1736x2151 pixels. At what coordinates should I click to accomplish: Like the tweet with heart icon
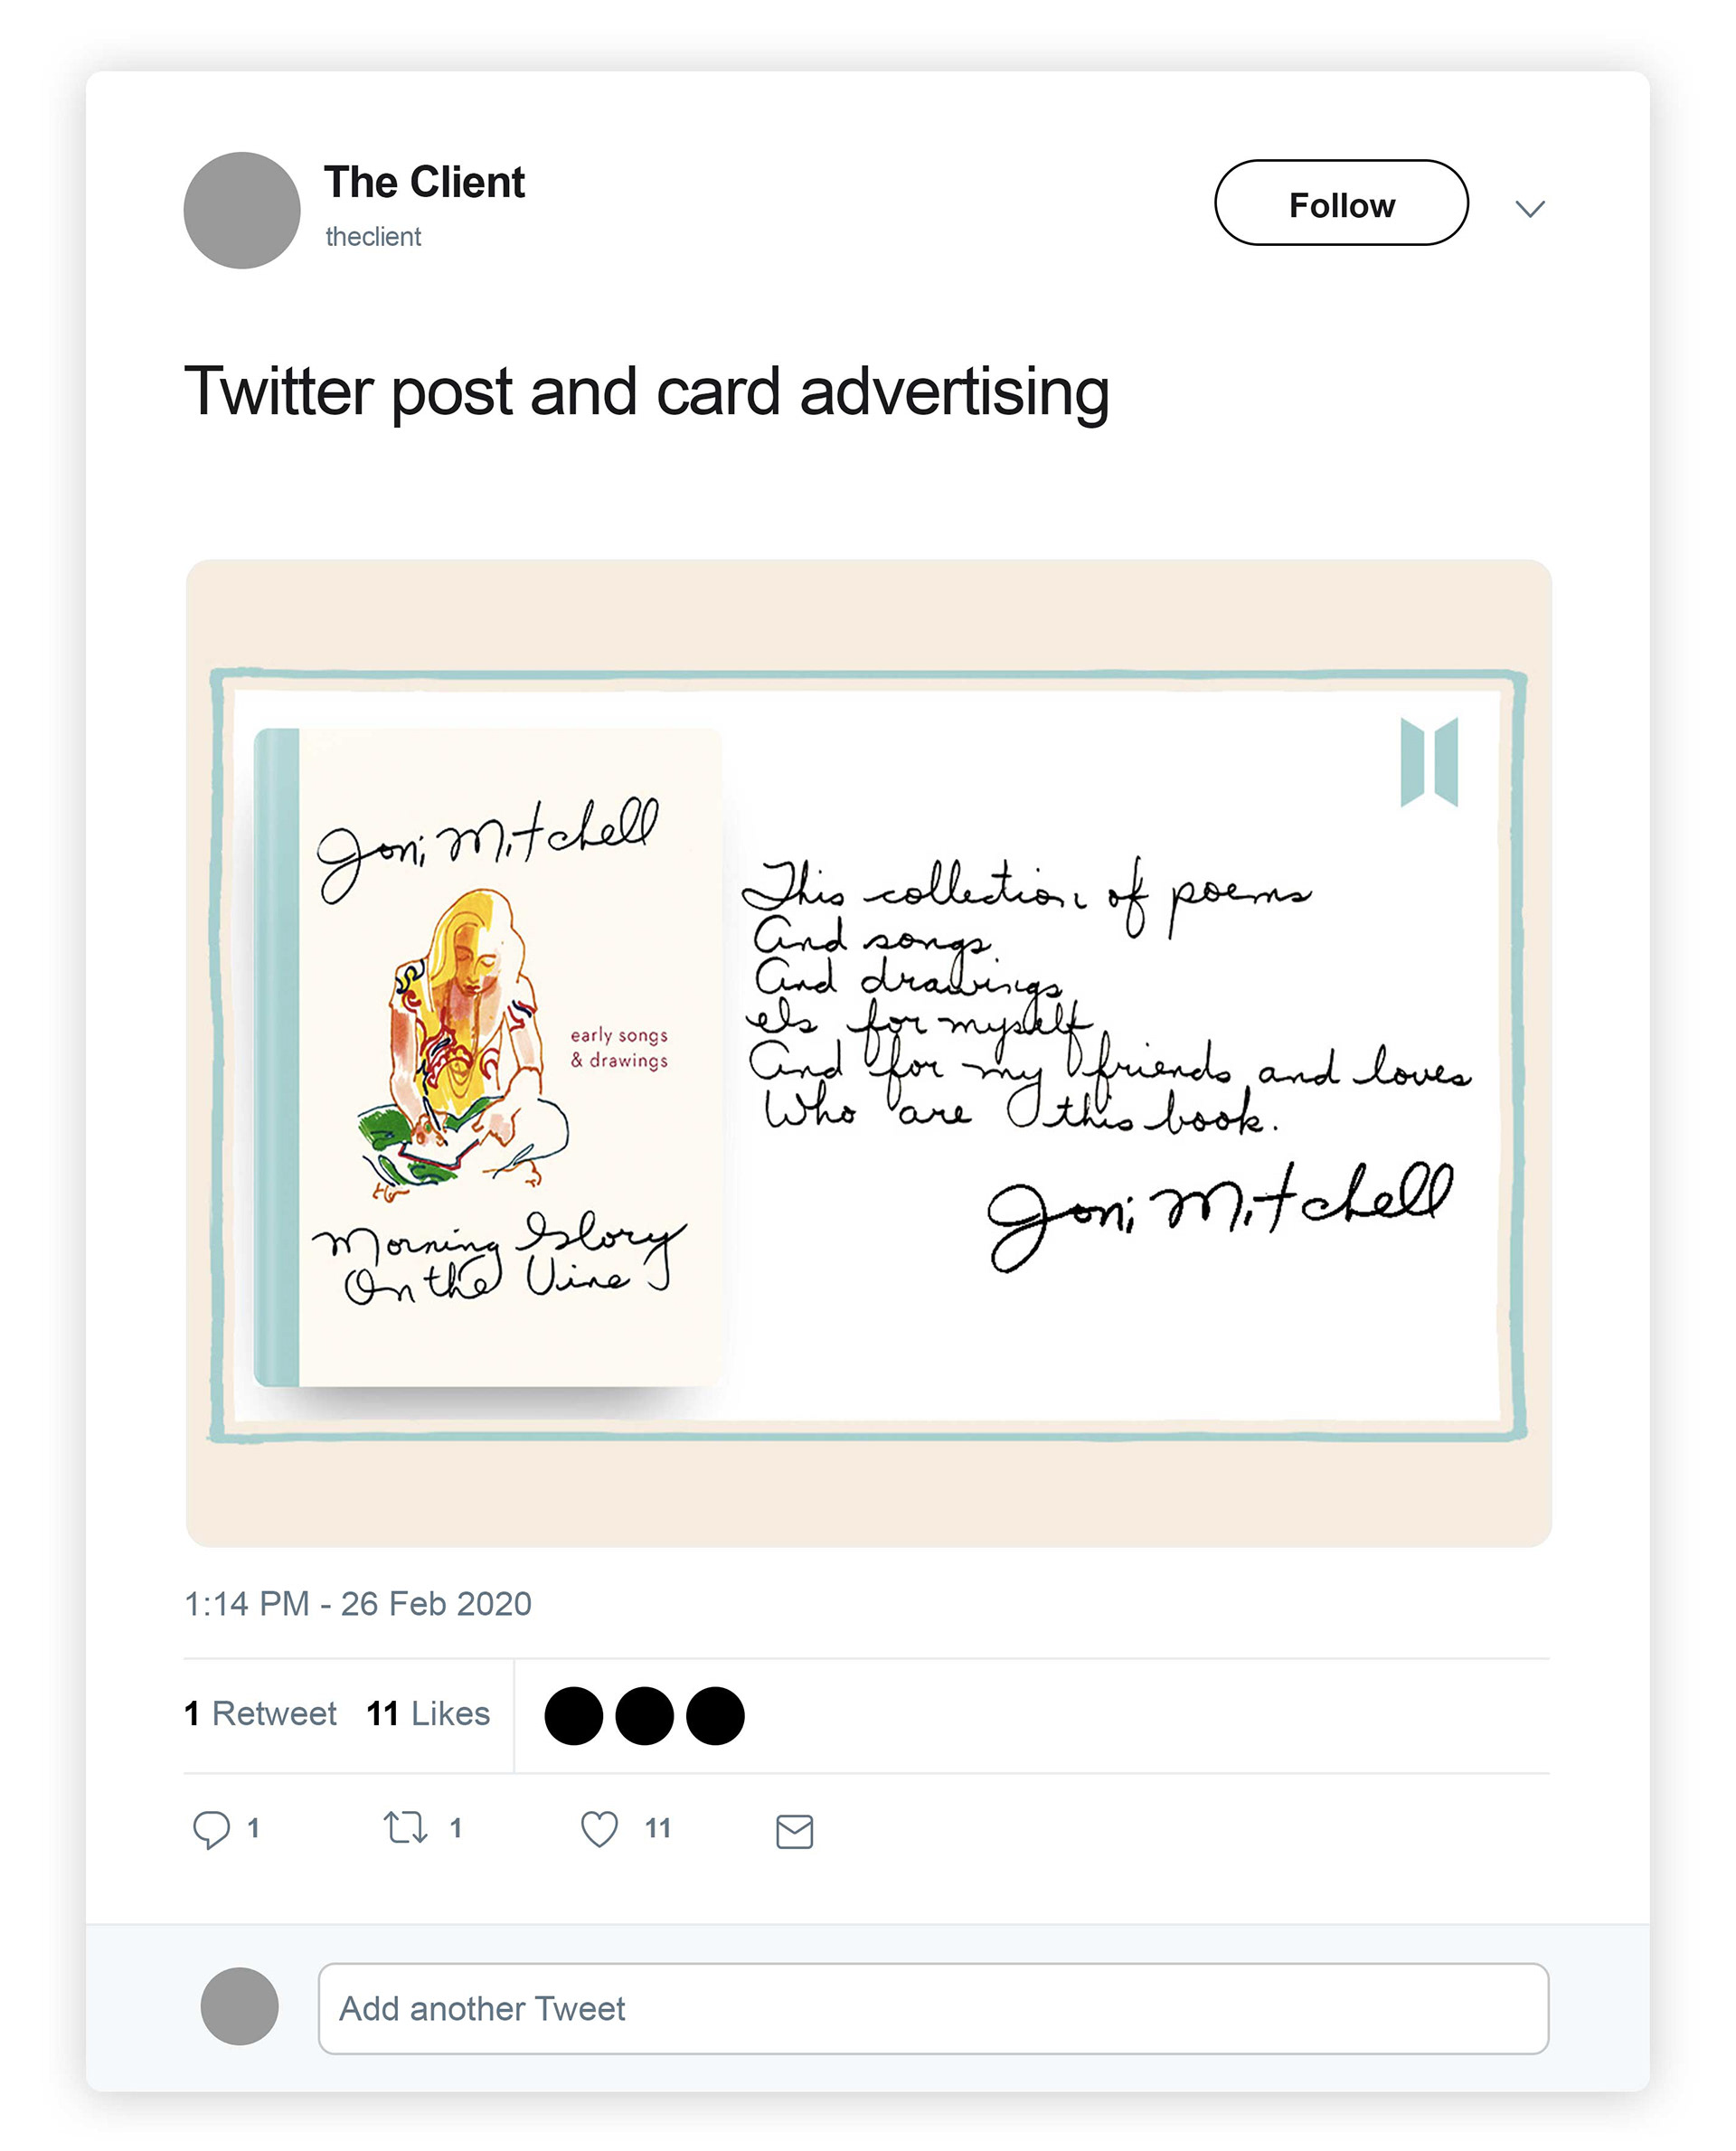(x=599, y=1829)
